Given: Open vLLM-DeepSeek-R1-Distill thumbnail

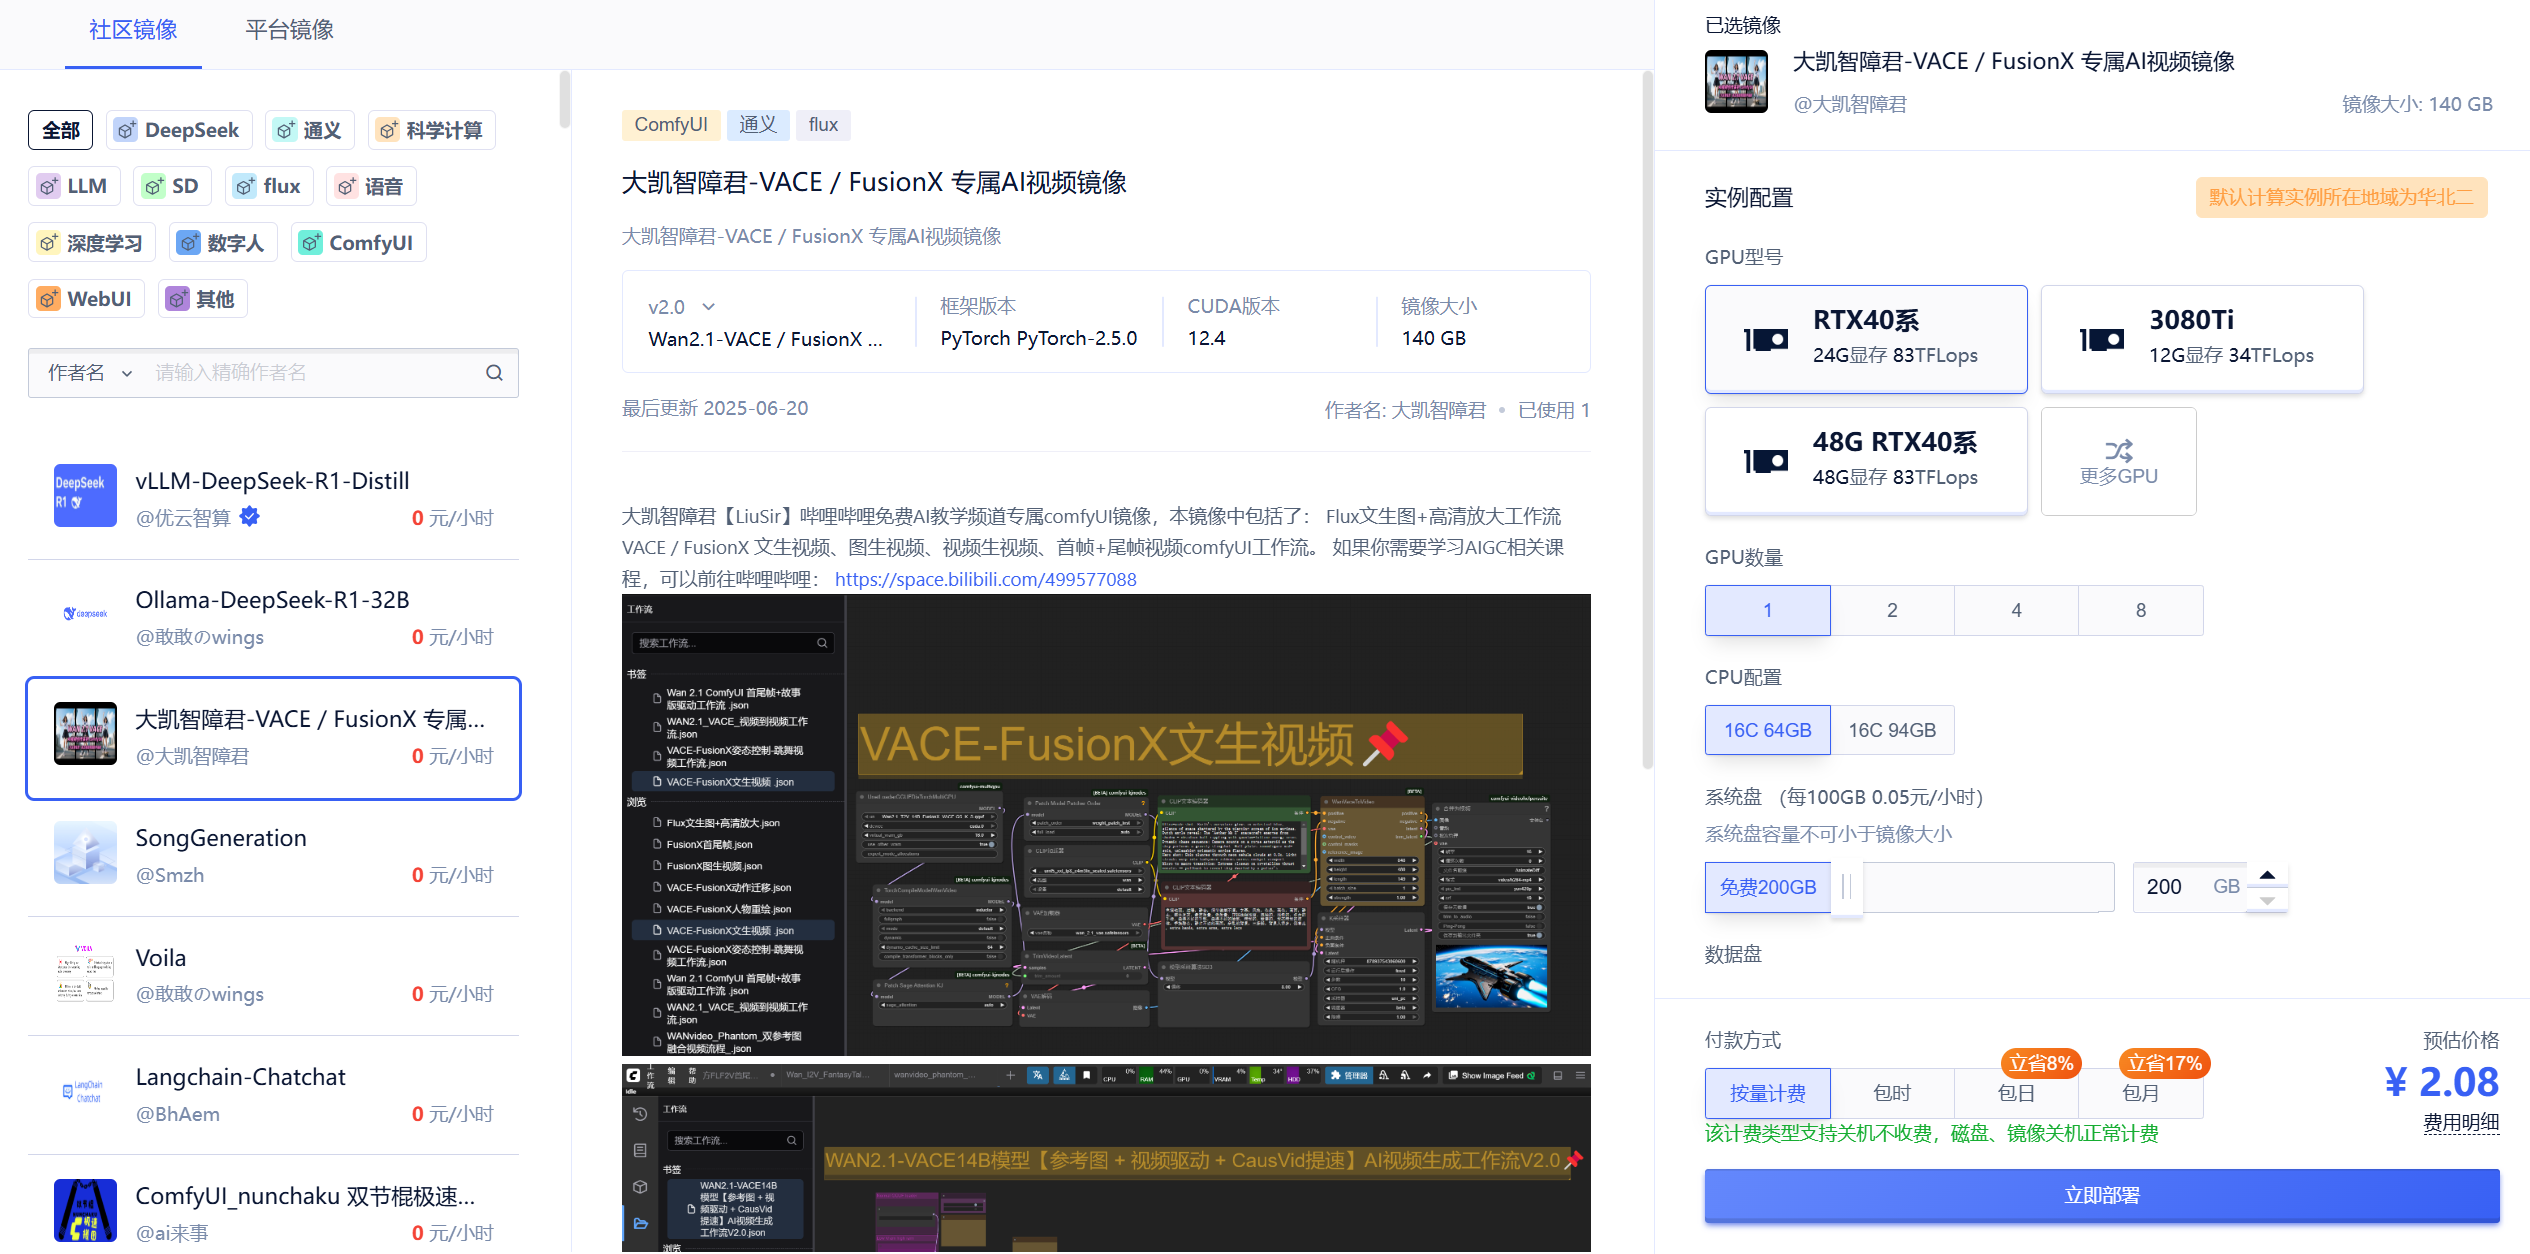Looking at the screenshot, I should [85, 495].
